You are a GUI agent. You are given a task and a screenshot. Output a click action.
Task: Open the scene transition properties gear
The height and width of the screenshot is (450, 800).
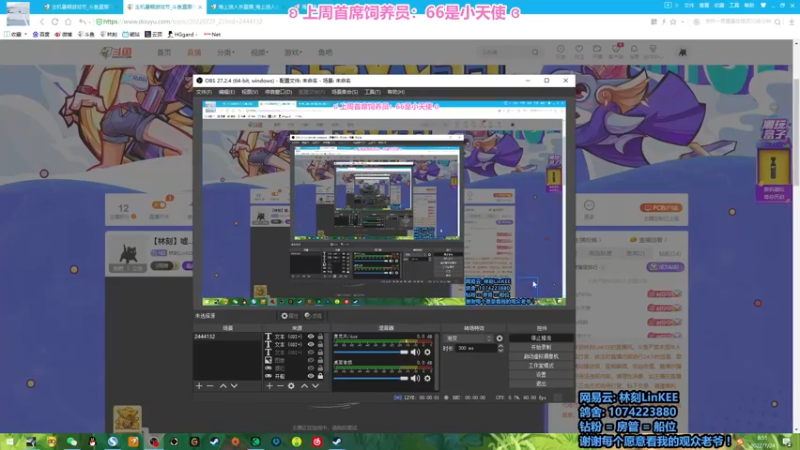click(x=499, y=338)
